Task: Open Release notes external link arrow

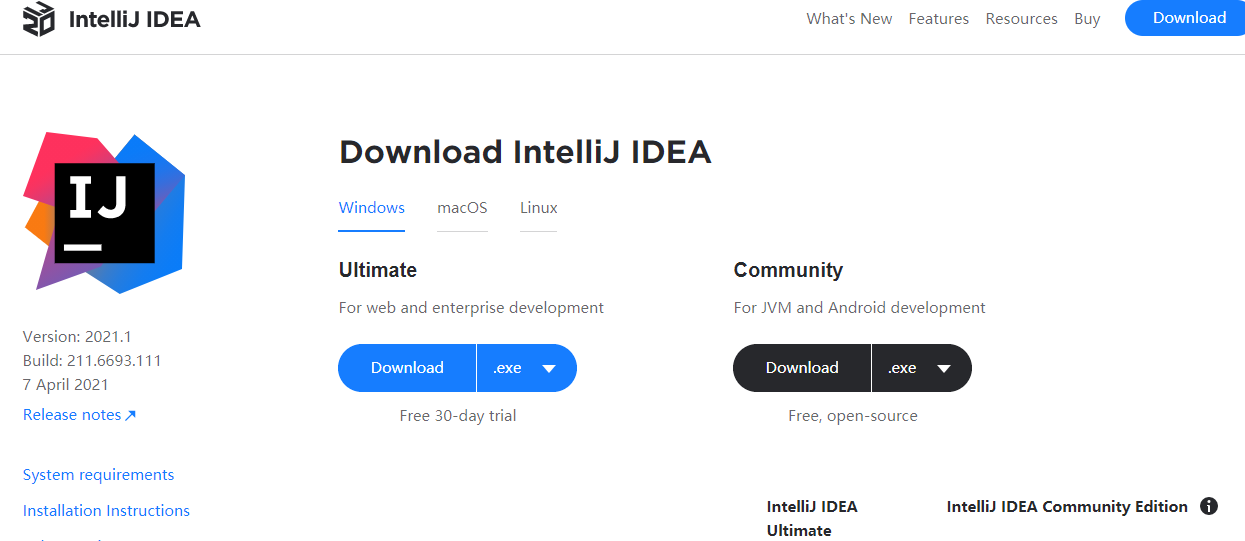Action: pyautogui.click(x=130, y=415)
